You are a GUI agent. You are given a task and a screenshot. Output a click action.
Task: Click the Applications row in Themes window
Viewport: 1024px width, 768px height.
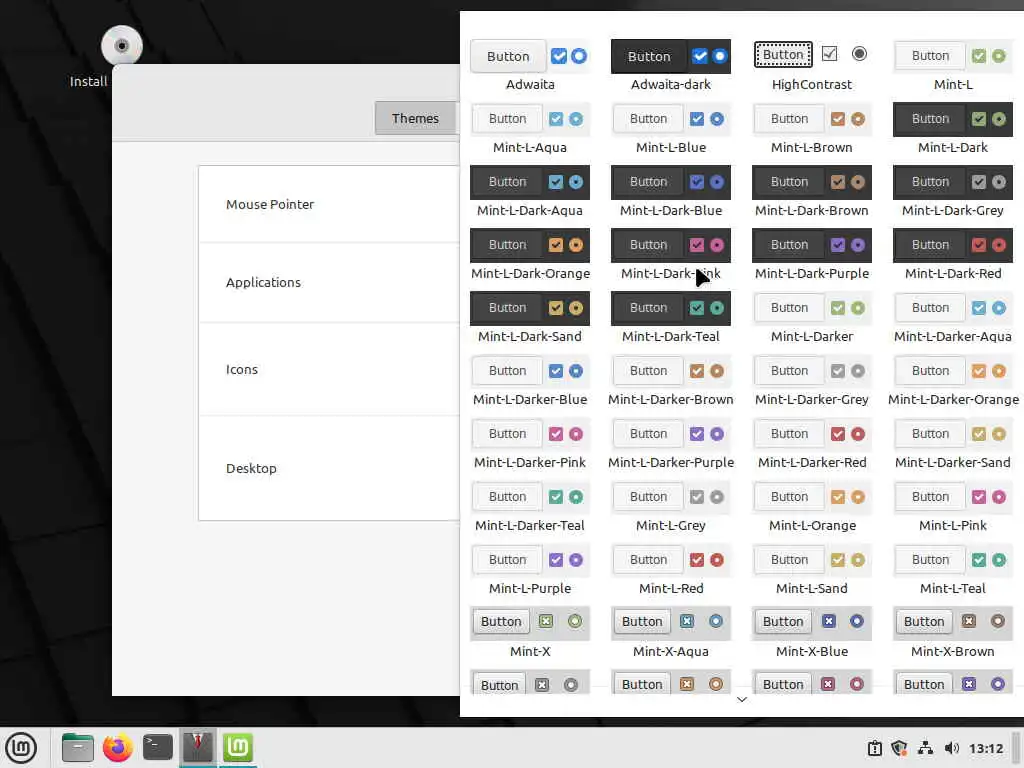[x=329, y=283]
